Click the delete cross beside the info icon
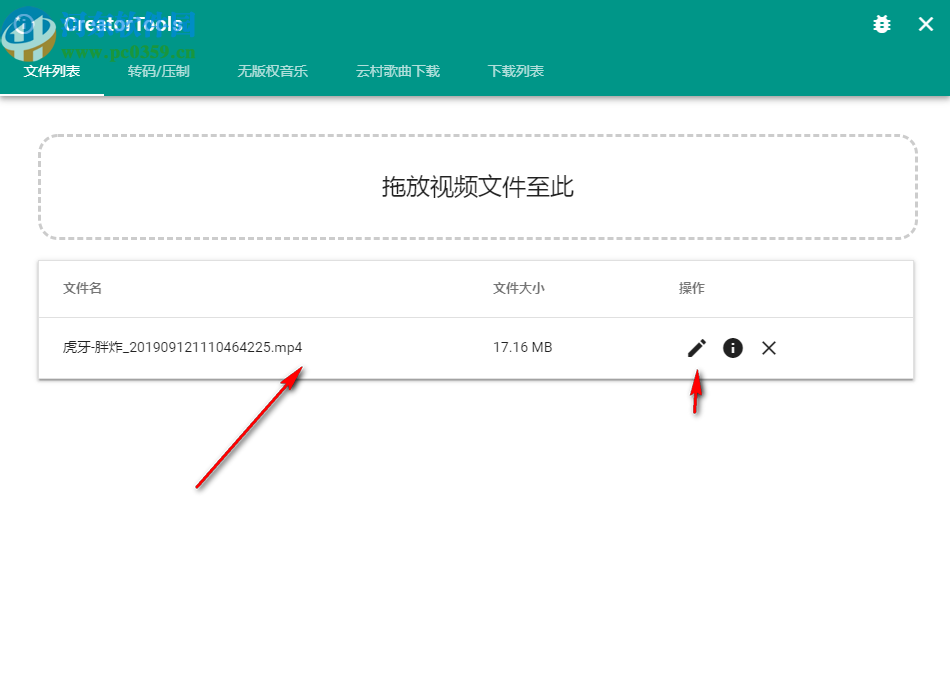The height and width of the screenshot is (700, 950). point(769,348)
